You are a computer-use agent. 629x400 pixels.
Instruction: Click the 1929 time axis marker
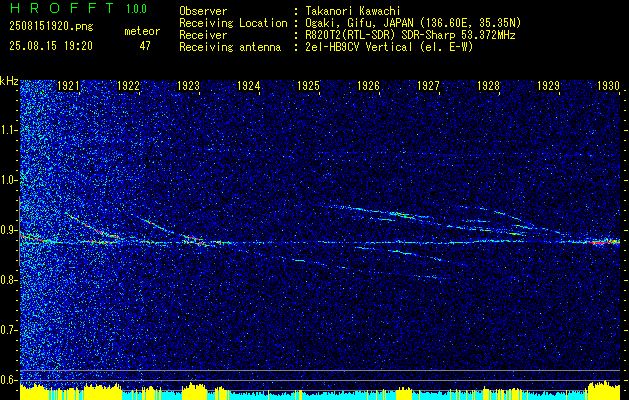coord(548,86)
